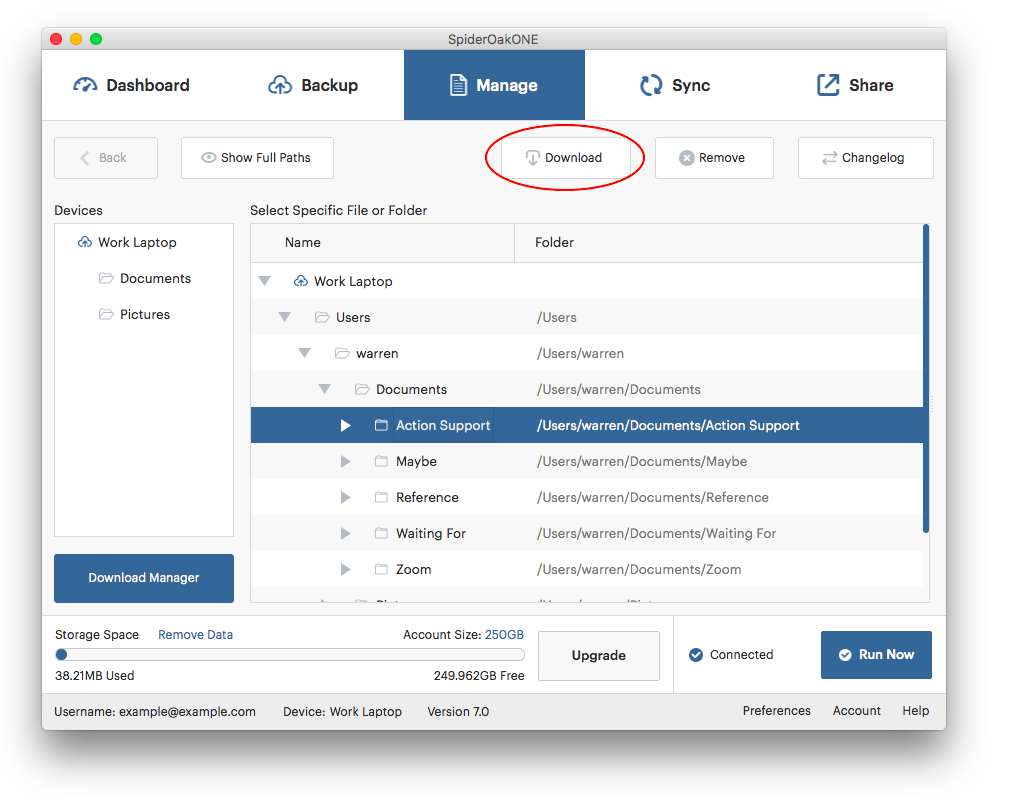Switch to the Manage tab
The width and height of the screenshot is (1013, 800).
[494, 85]
